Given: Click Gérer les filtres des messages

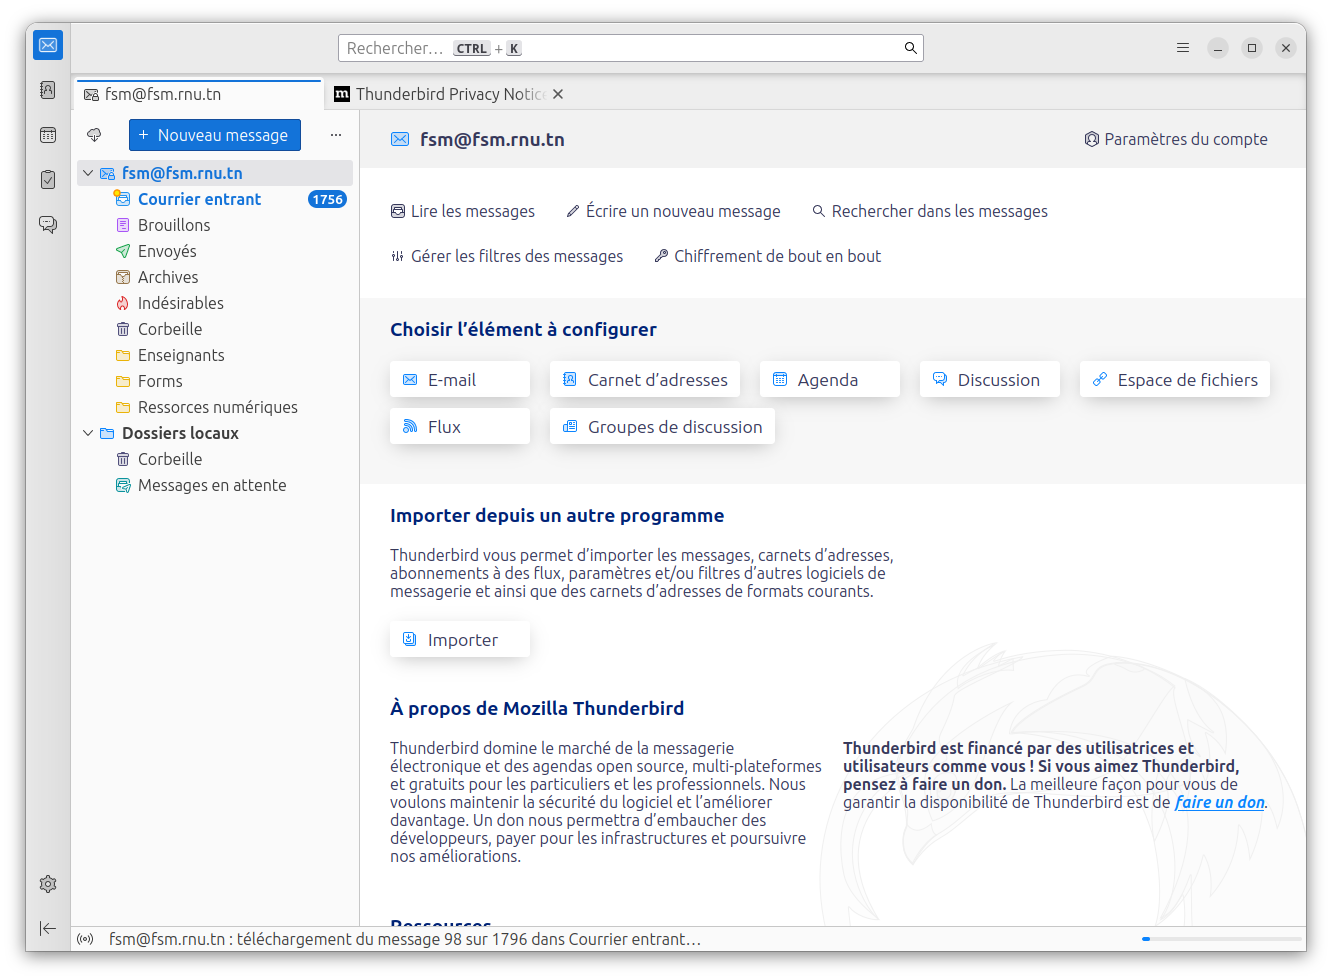Looking at the screenshot, I should [x=507, y=256].
